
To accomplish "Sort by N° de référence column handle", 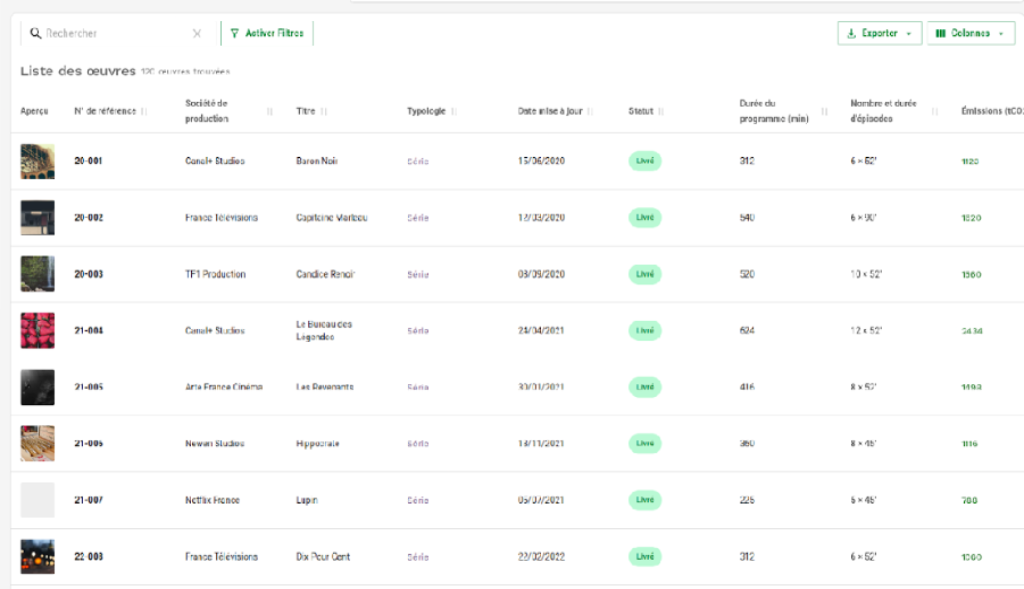I will click(144, 111).
